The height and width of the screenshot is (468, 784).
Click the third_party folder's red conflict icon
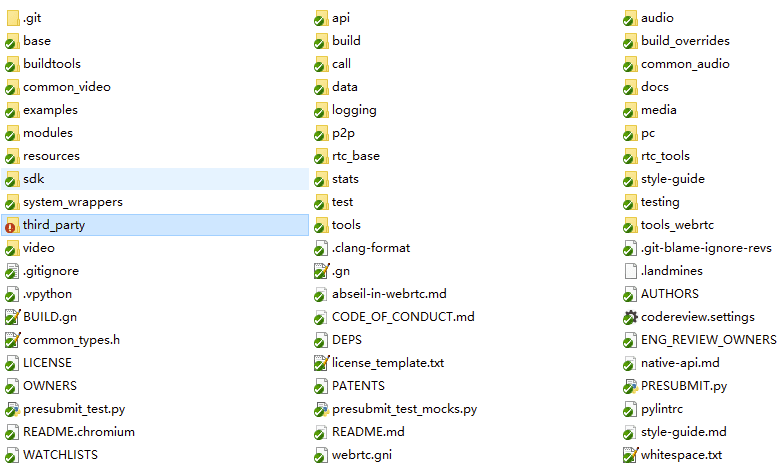(x=12, y=225)
